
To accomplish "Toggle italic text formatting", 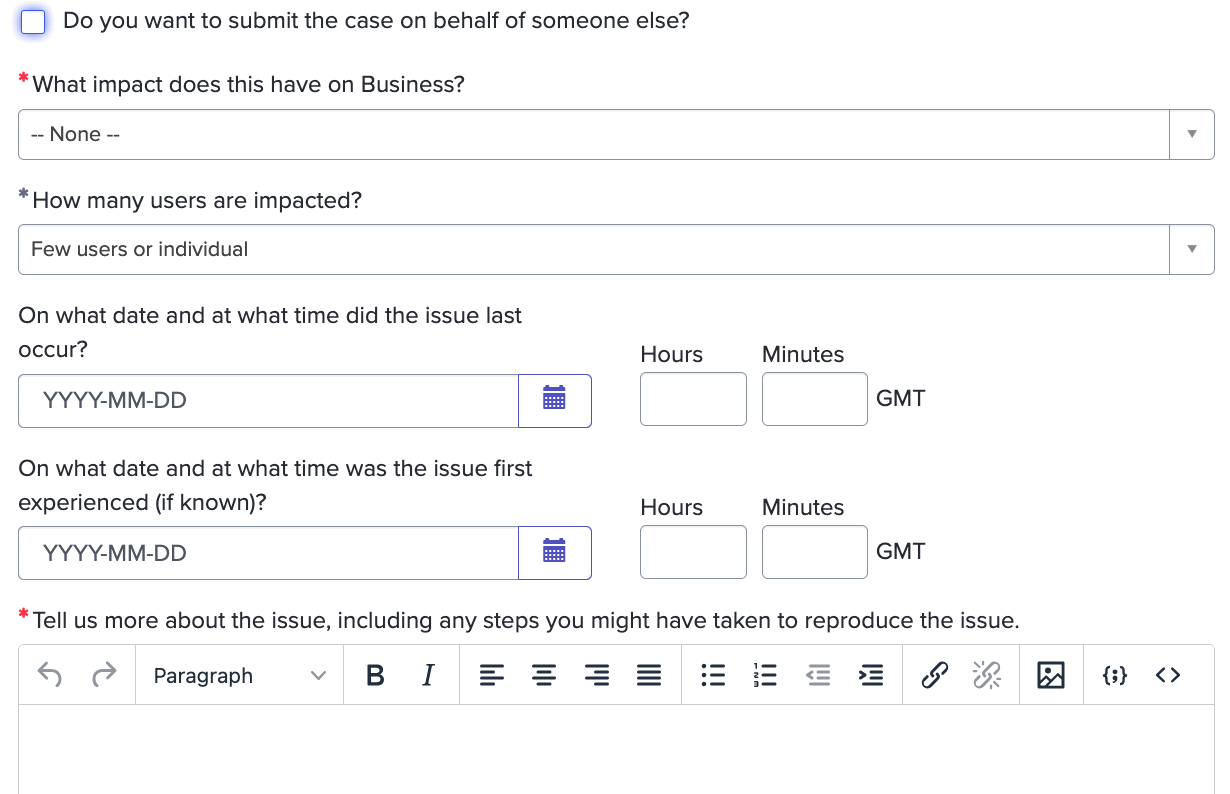I will (x=428, y=676).
